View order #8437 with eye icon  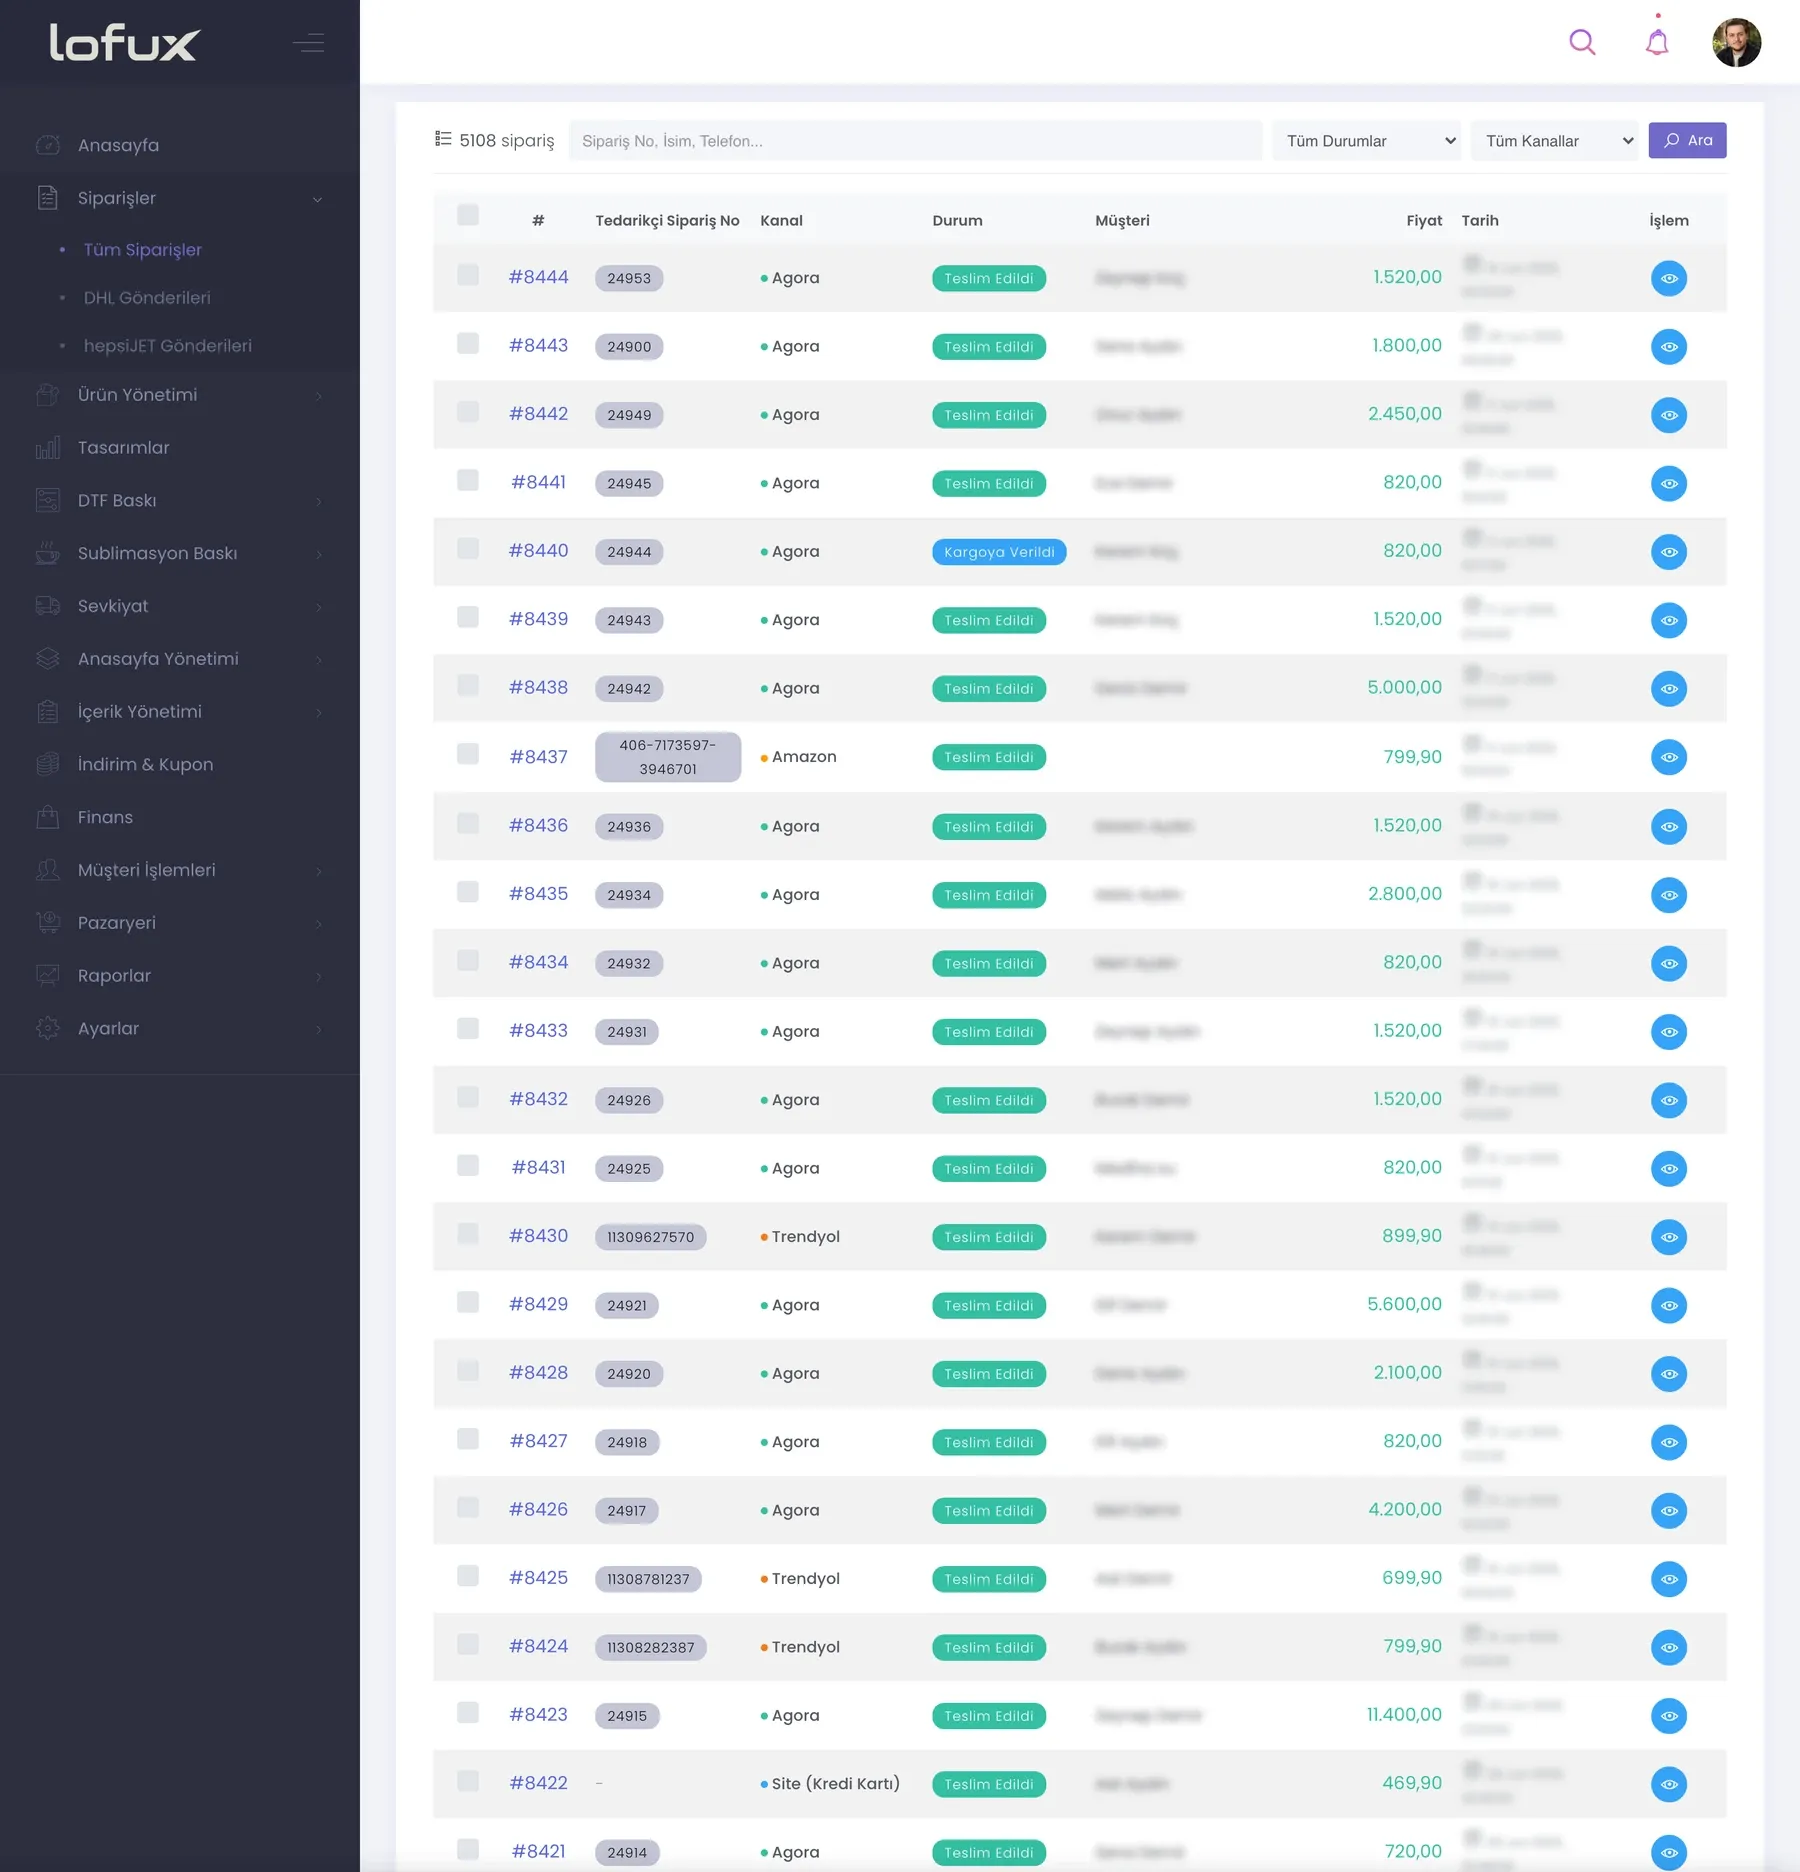click(x=1668, y=757)
